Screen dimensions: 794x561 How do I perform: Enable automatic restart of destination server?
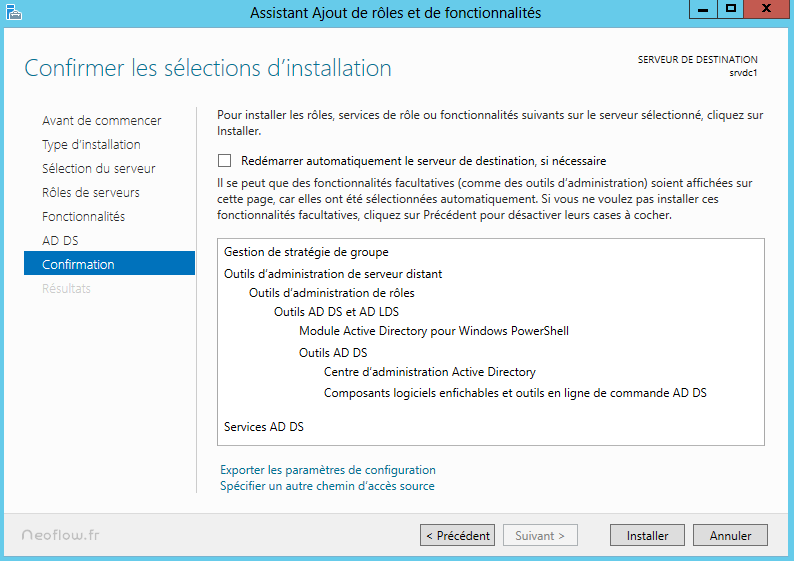click(225, 161)
